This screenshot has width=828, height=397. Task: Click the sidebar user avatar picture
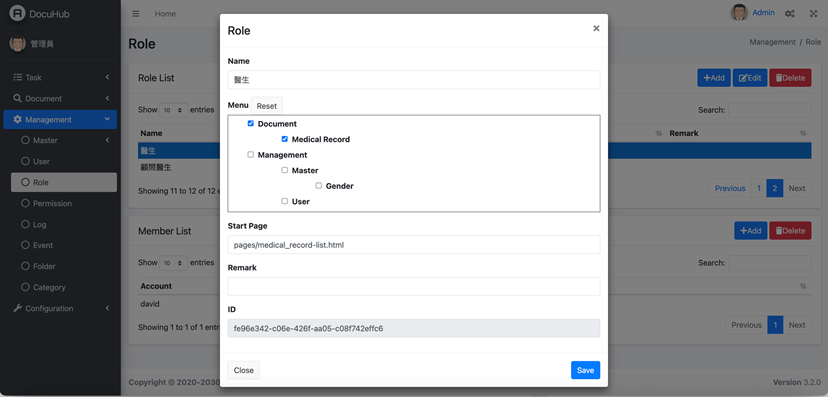(17, 44)
